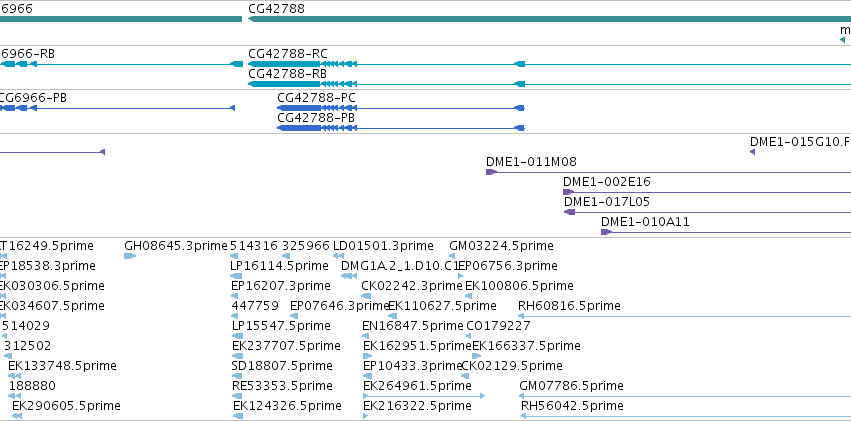Select EST DMG1A.2_1.D10.C1
The image size is (851, 421).
(x=401, y=266)
